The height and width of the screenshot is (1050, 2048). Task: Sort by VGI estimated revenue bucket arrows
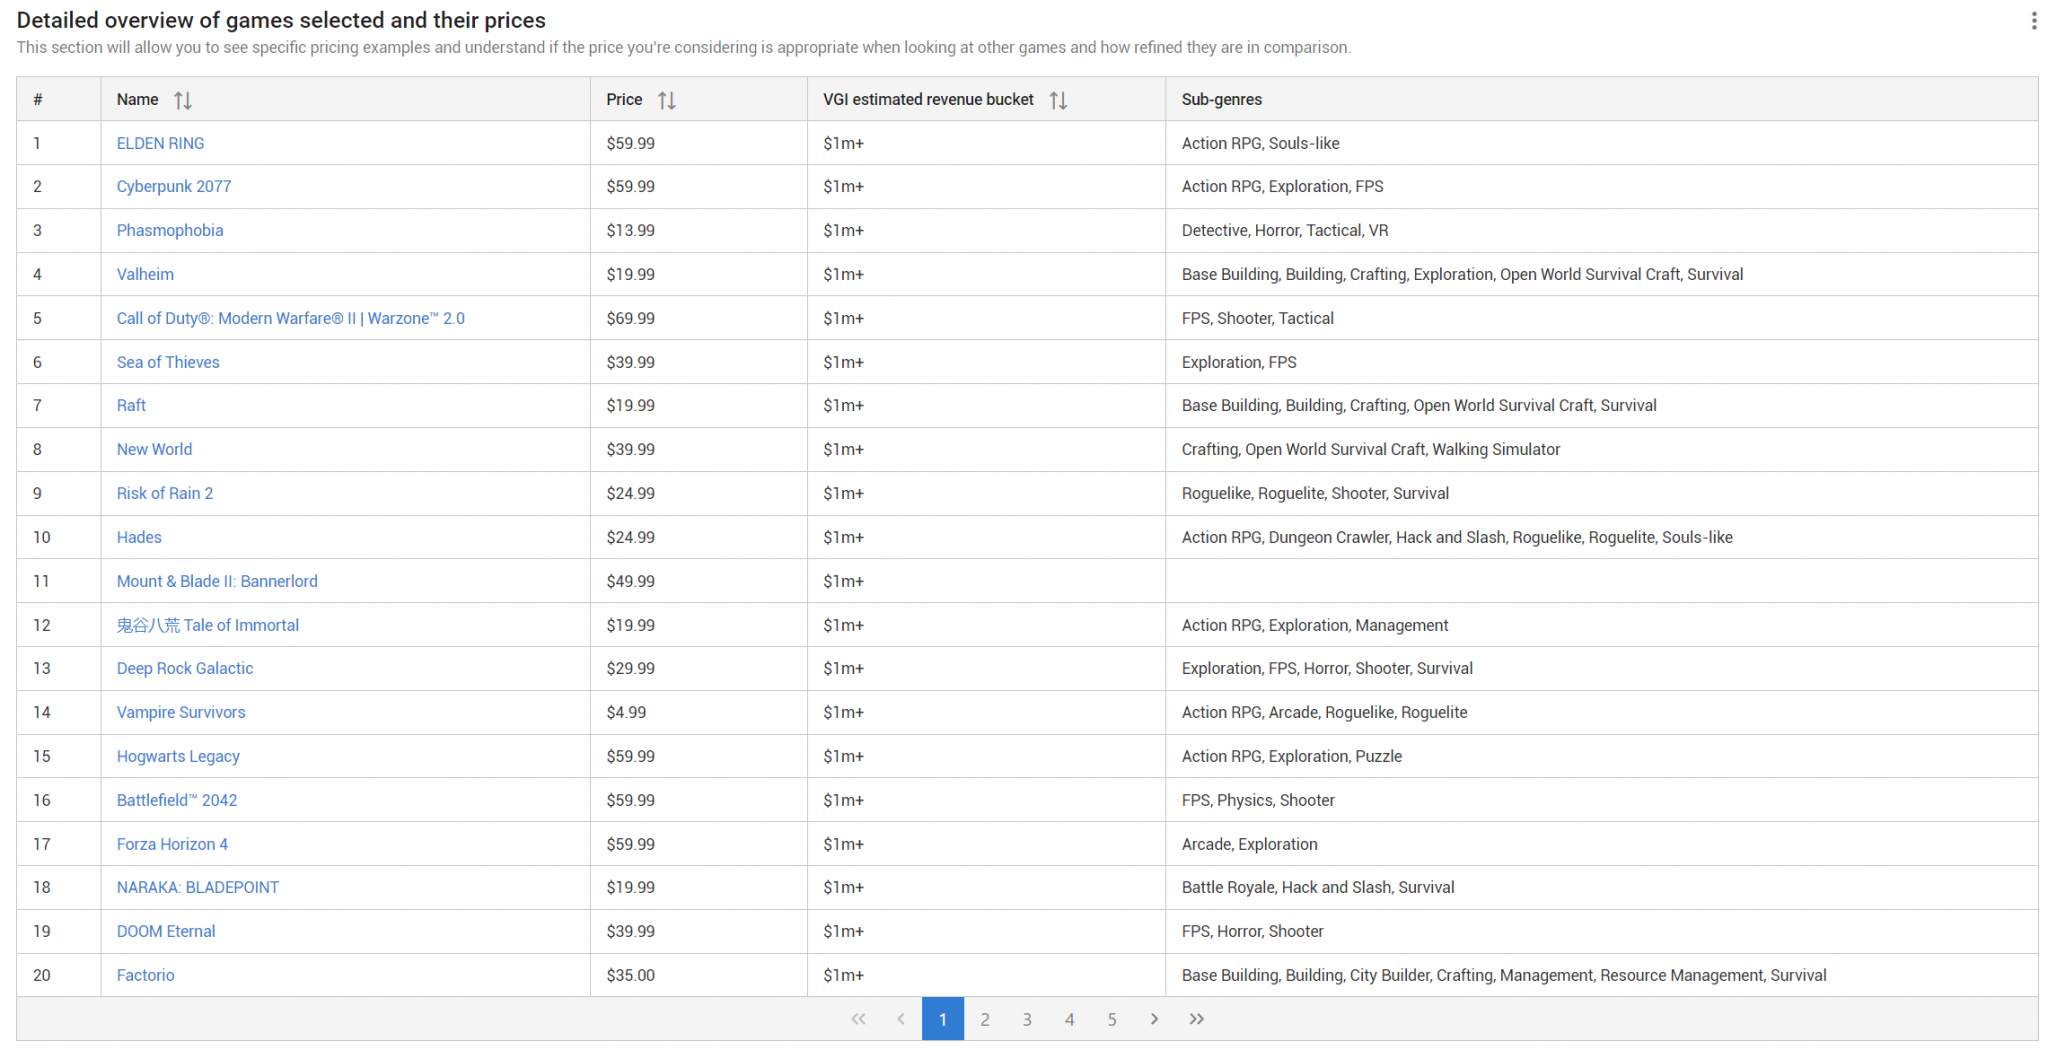point(1059,100)
